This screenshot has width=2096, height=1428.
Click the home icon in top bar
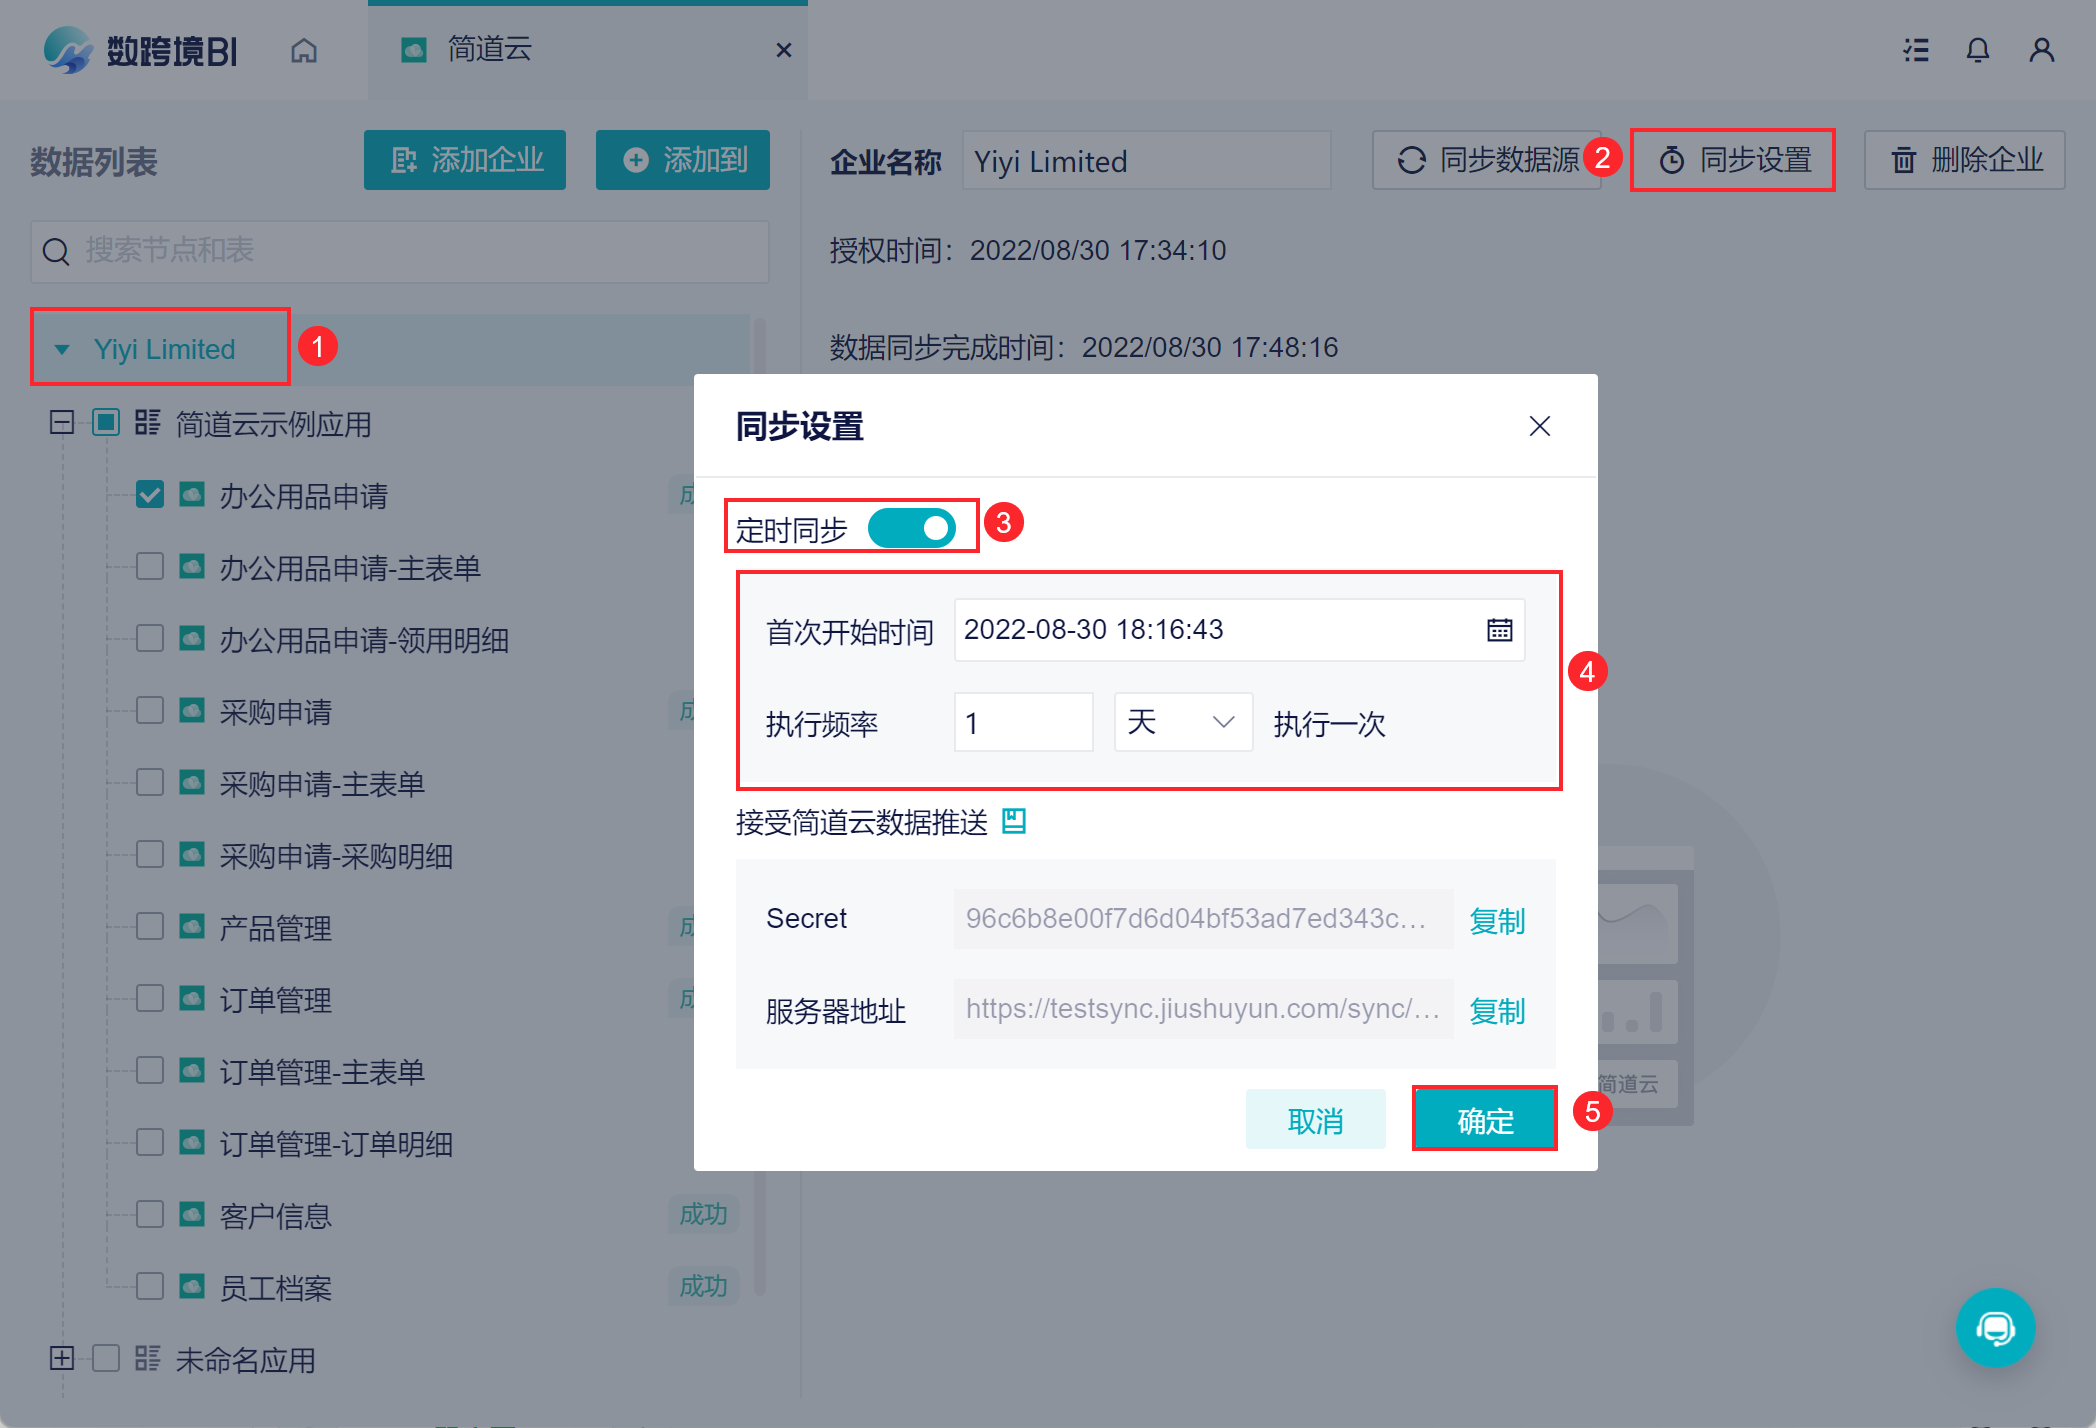304,50
